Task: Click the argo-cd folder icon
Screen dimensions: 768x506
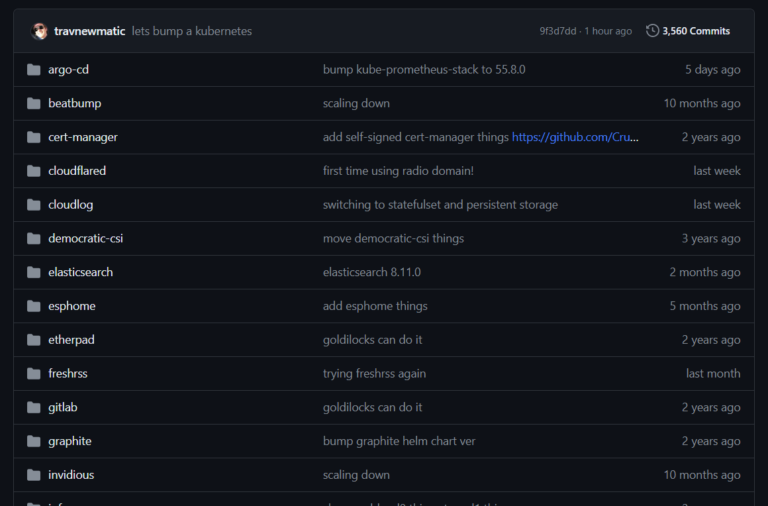Action: (34, 70)
